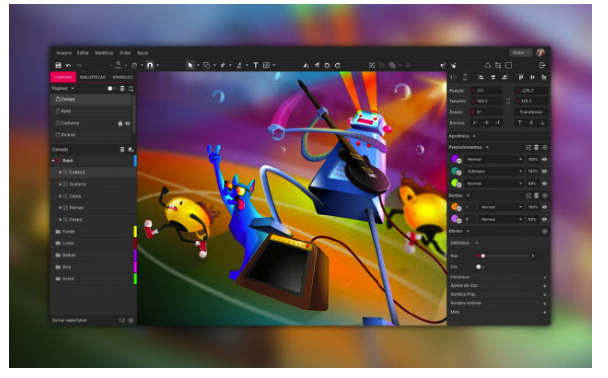Choose the Pen tool in toolbar
Image resolution: width=608 pixels, height=378 pixels.
click(x=223, y=66)
